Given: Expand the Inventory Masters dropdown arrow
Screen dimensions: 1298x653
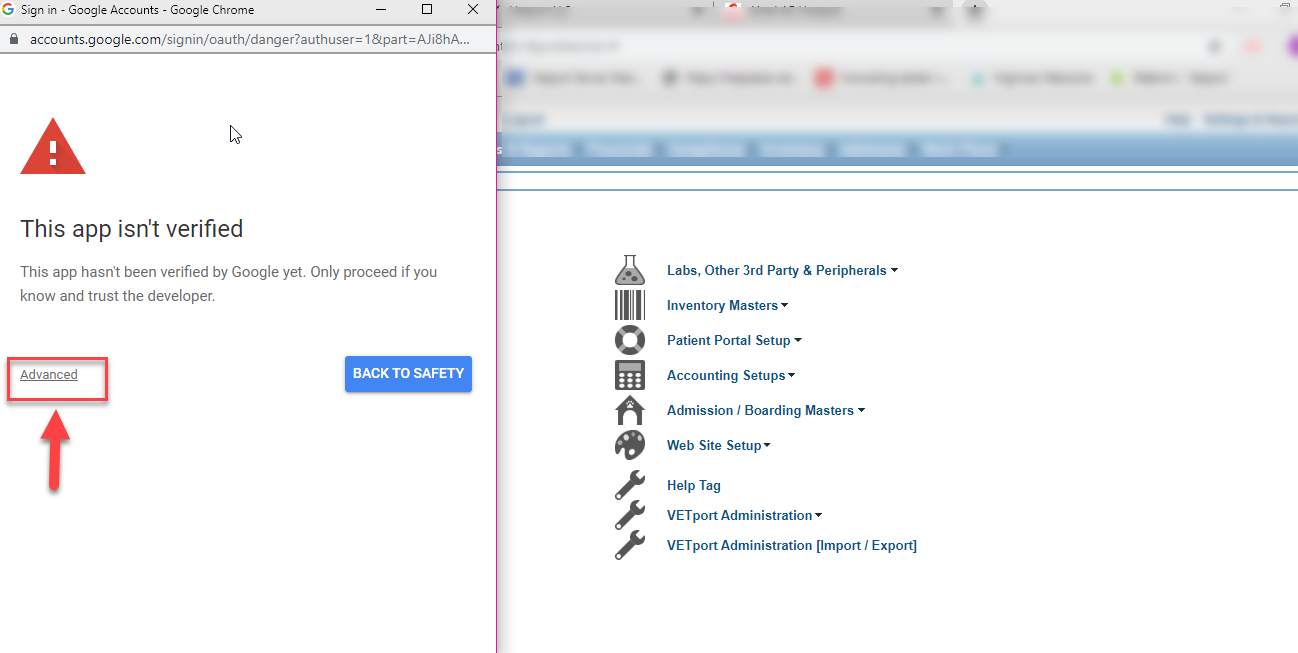Looking at the screenshot, I should 785,305.
